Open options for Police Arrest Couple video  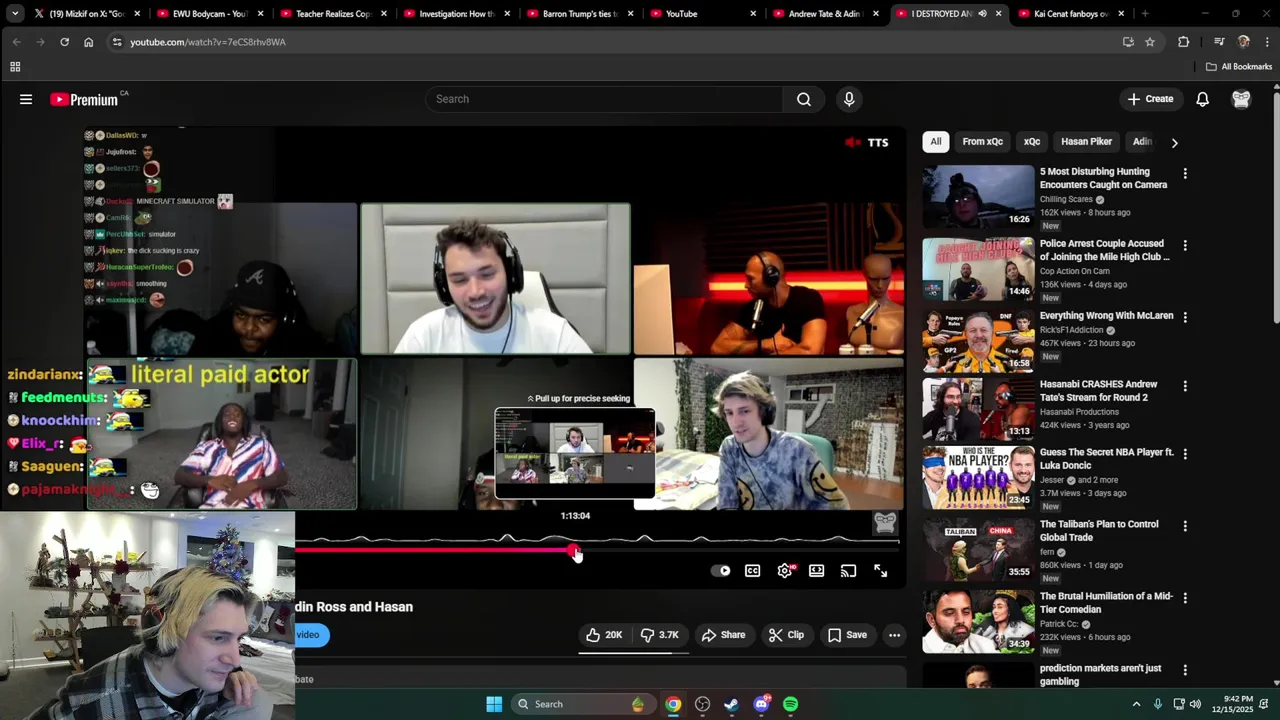pyautogui.click(x=1185, y=245)
